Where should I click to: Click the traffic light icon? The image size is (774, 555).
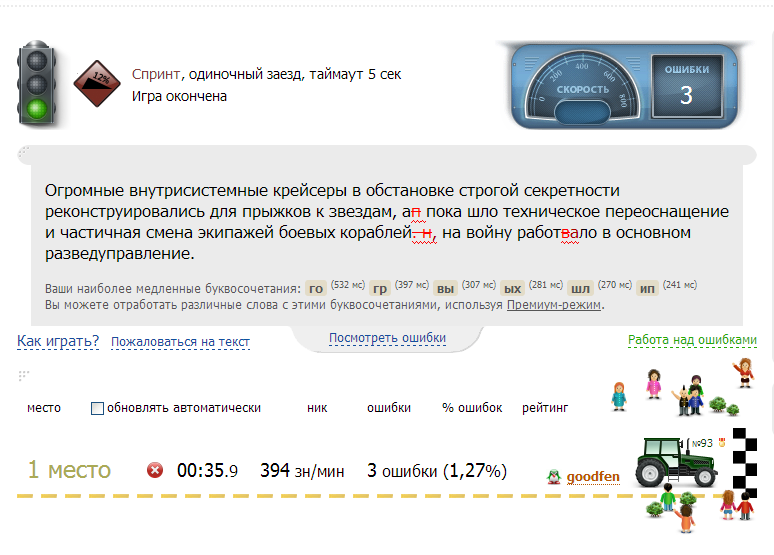(x=37, y=82)
